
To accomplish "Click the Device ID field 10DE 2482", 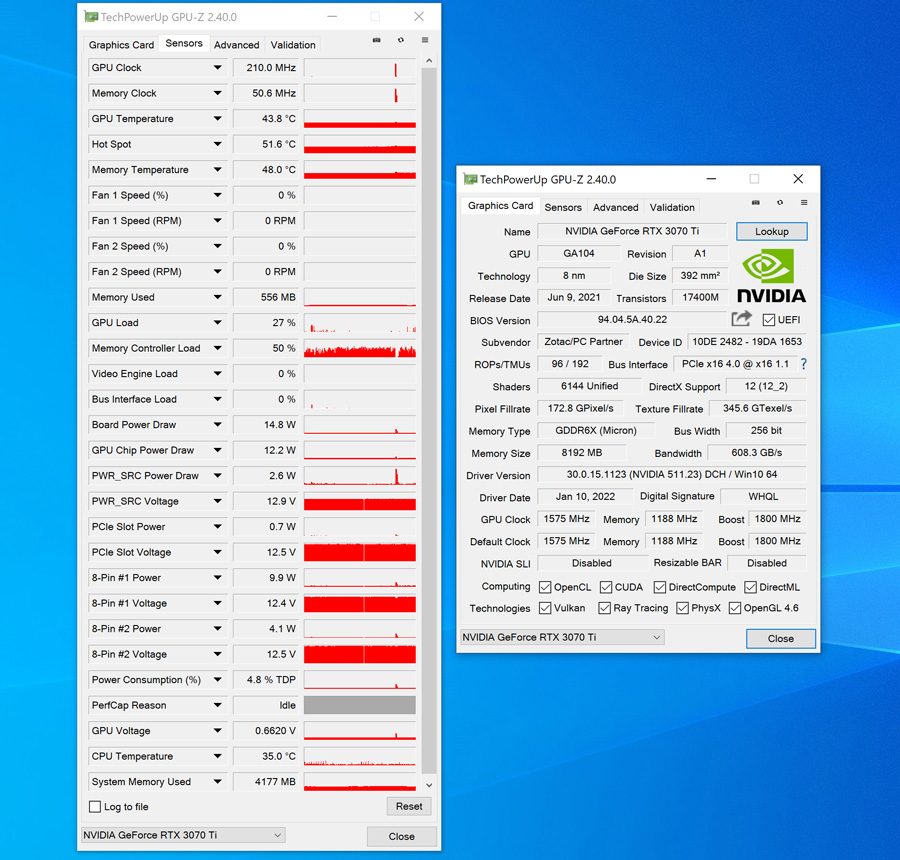I will (747, 342).
